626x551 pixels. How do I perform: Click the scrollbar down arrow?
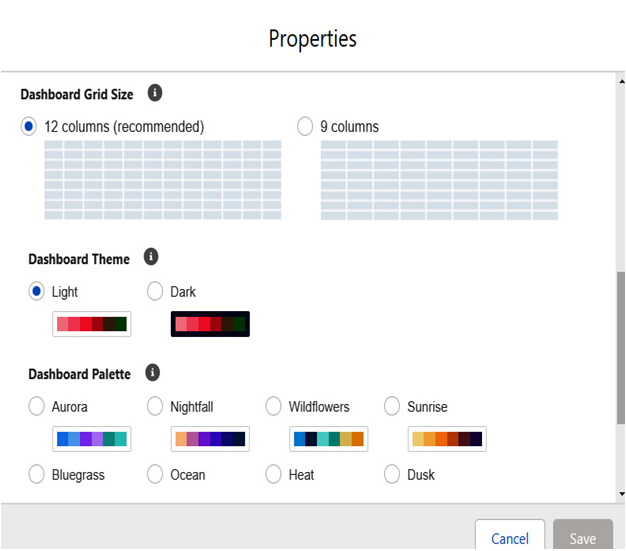(622, 494)
